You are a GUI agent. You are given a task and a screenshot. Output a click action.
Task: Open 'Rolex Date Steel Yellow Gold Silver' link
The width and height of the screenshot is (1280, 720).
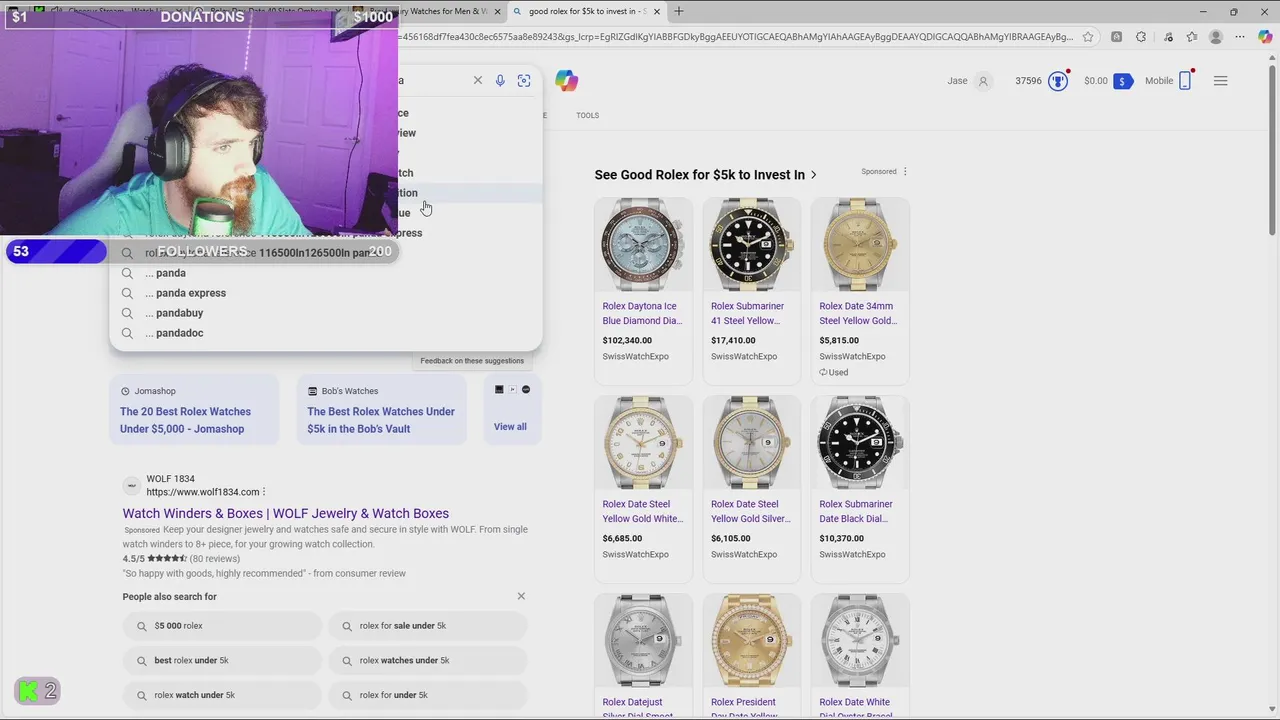[x=750, y=511]
